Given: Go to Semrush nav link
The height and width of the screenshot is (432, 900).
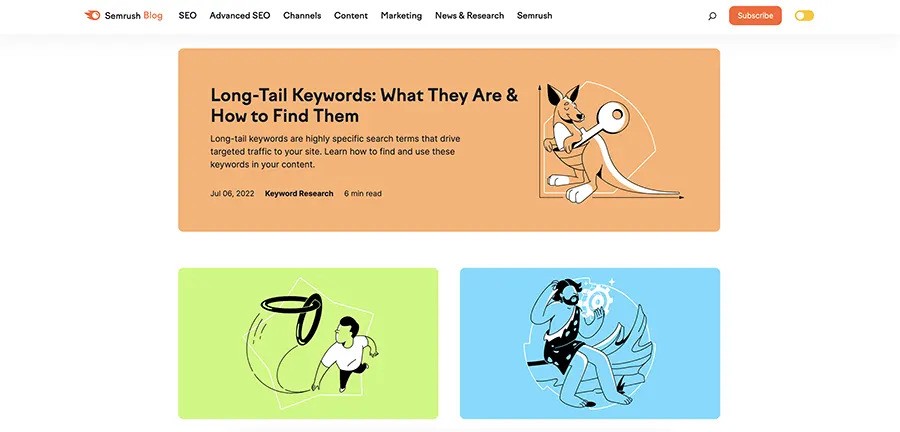Looking at the screenshot, I should (534, 15).
